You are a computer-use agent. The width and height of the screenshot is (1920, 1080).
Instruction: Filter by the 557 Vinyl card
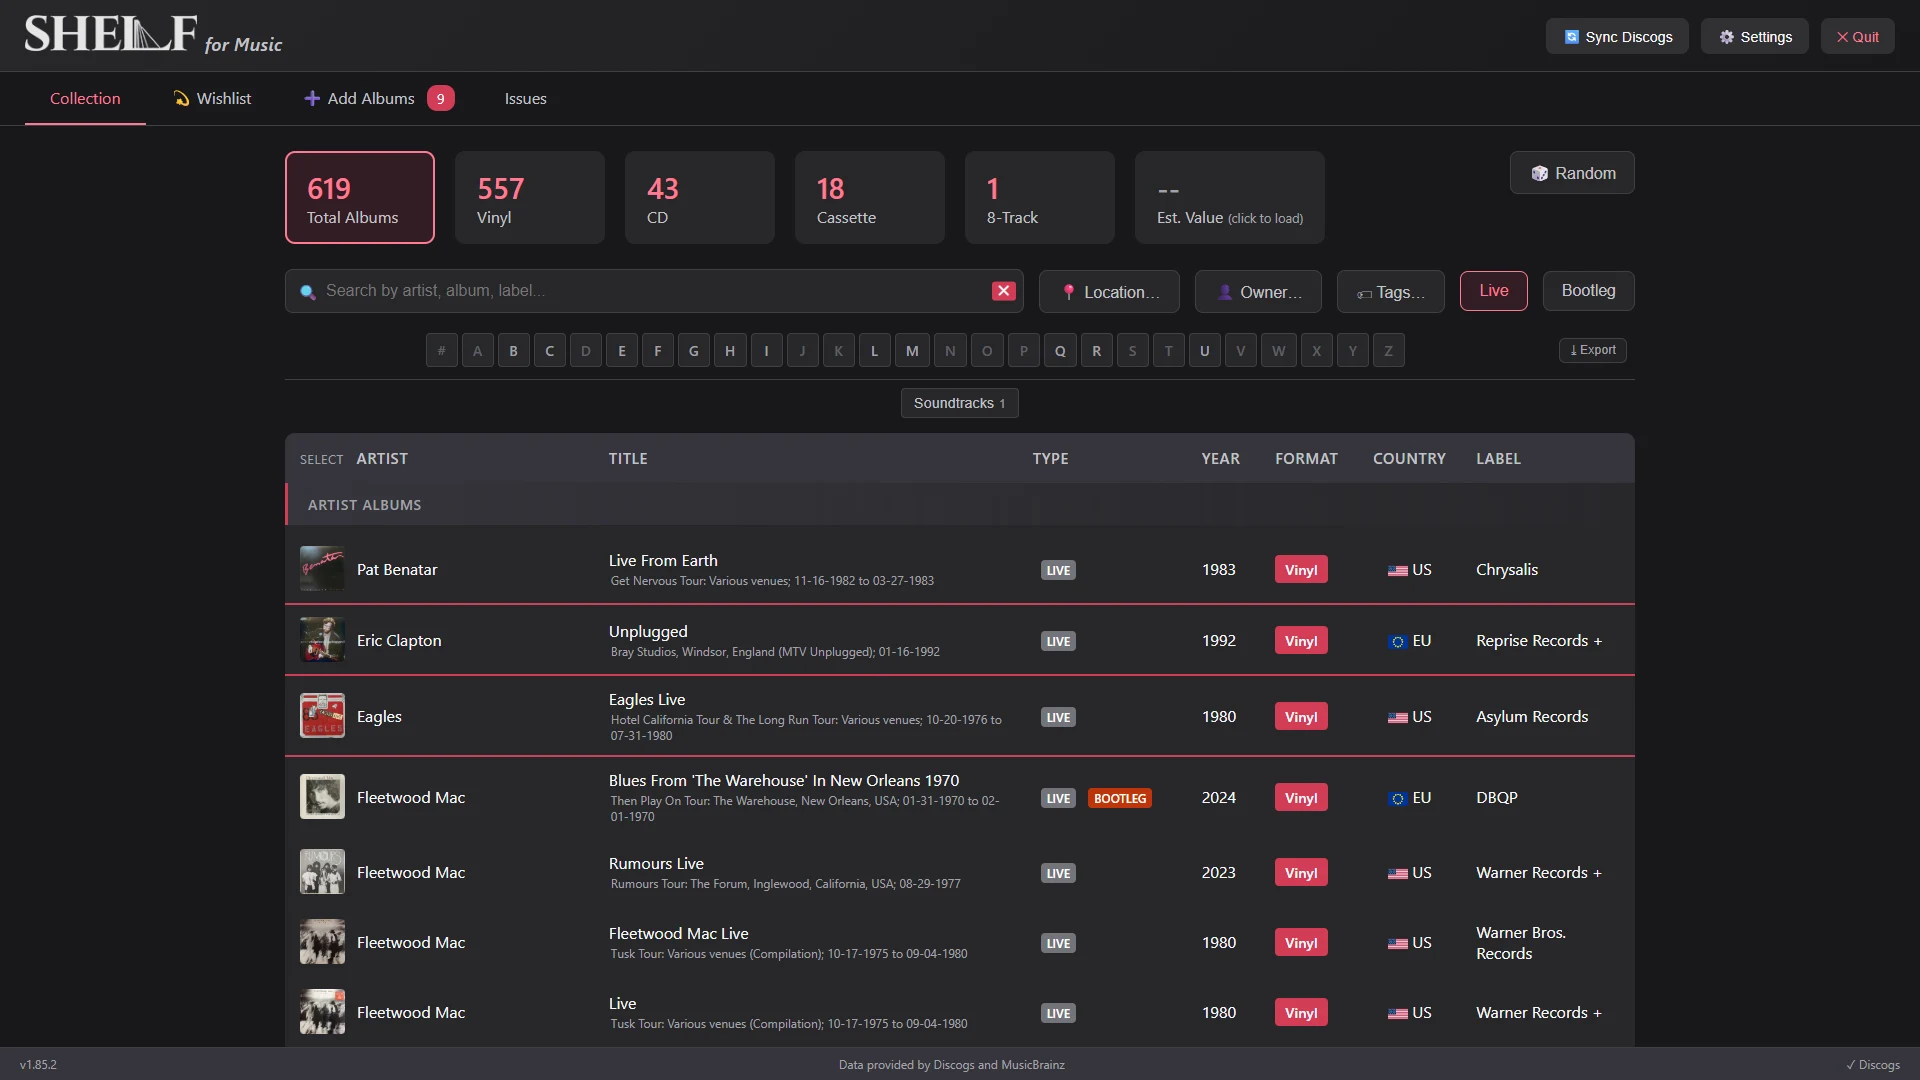pos(530,198)
